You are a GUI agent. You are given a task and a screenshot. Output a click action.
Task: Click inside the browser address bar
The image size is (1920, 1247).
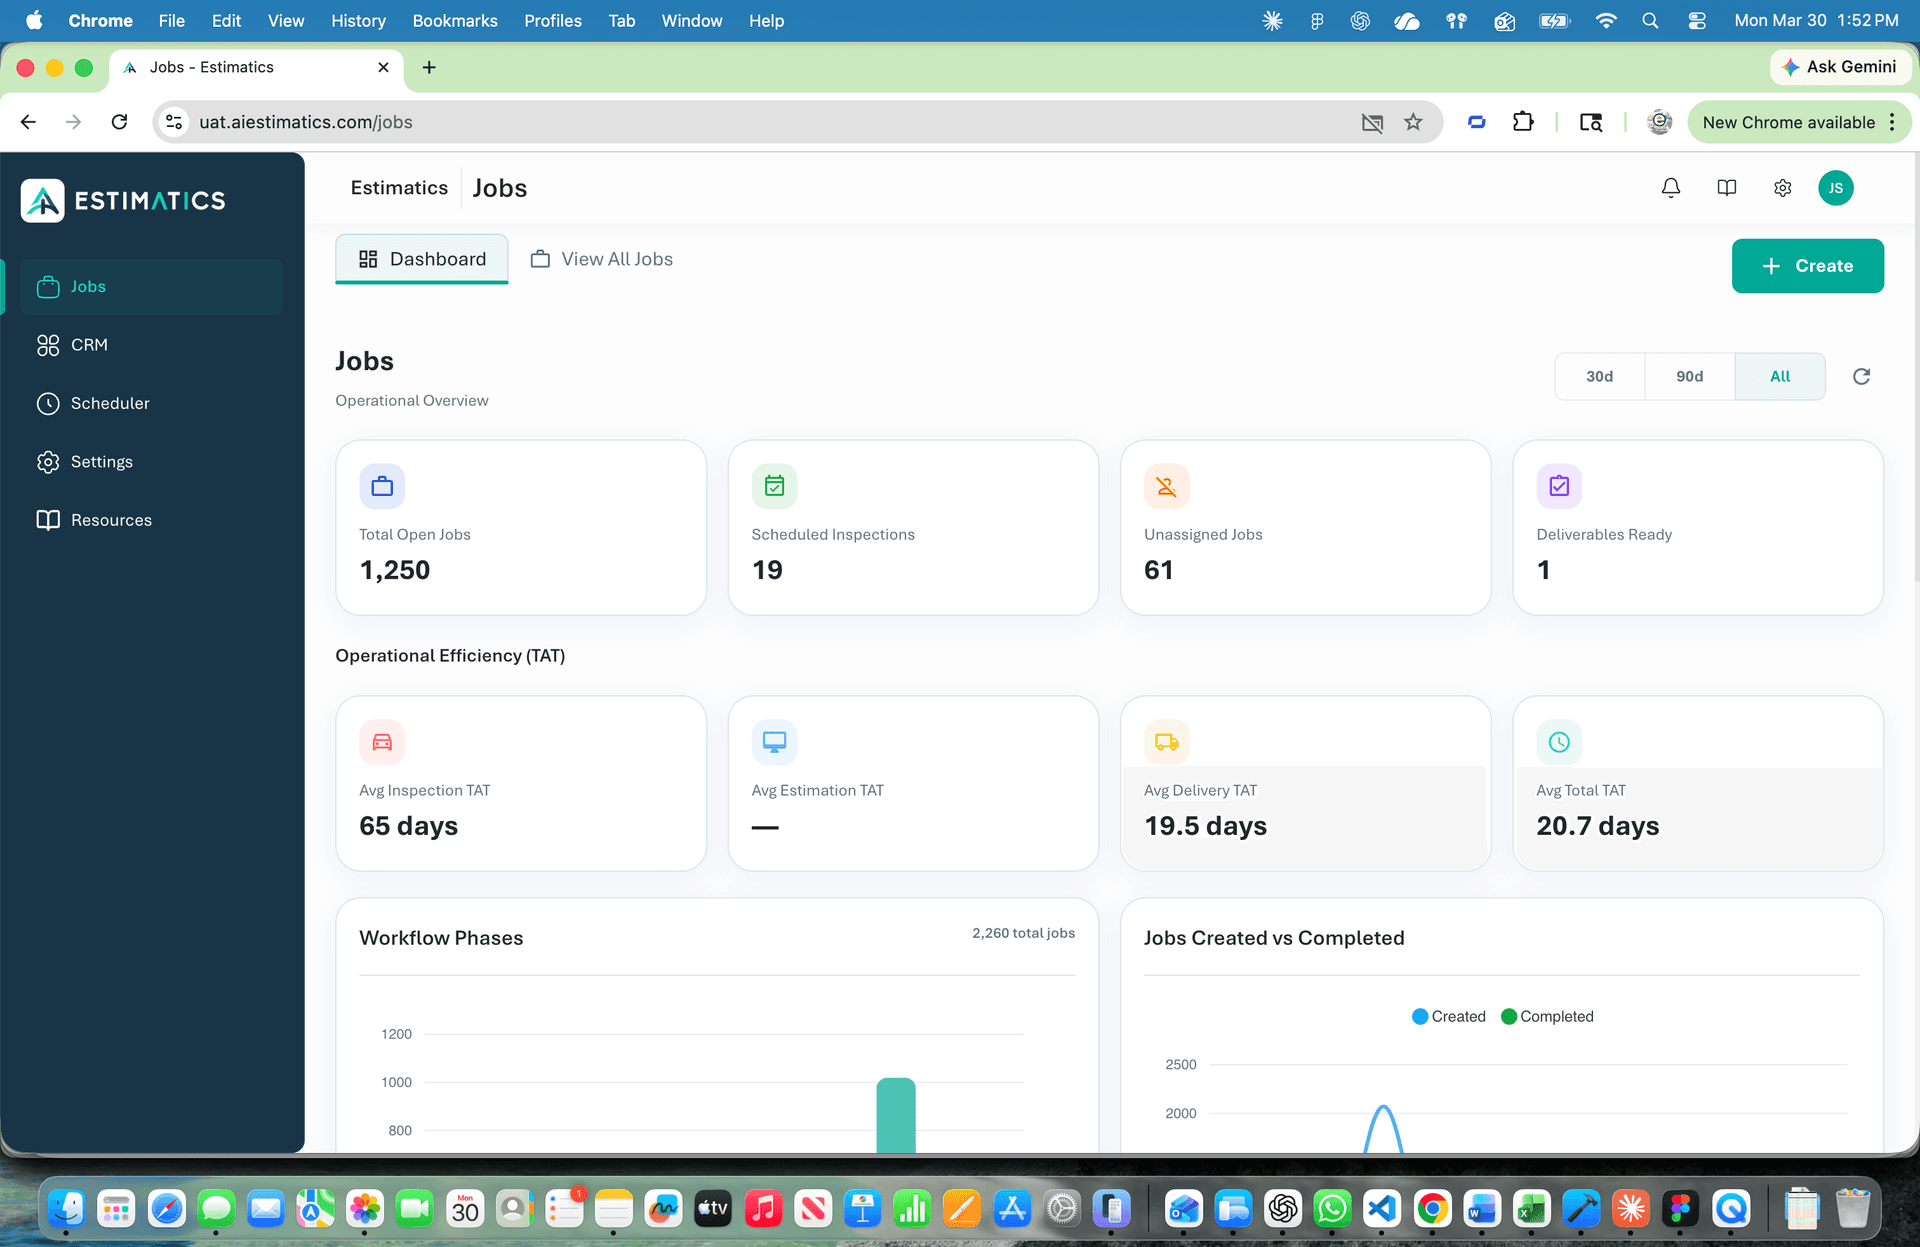[700, 121]
